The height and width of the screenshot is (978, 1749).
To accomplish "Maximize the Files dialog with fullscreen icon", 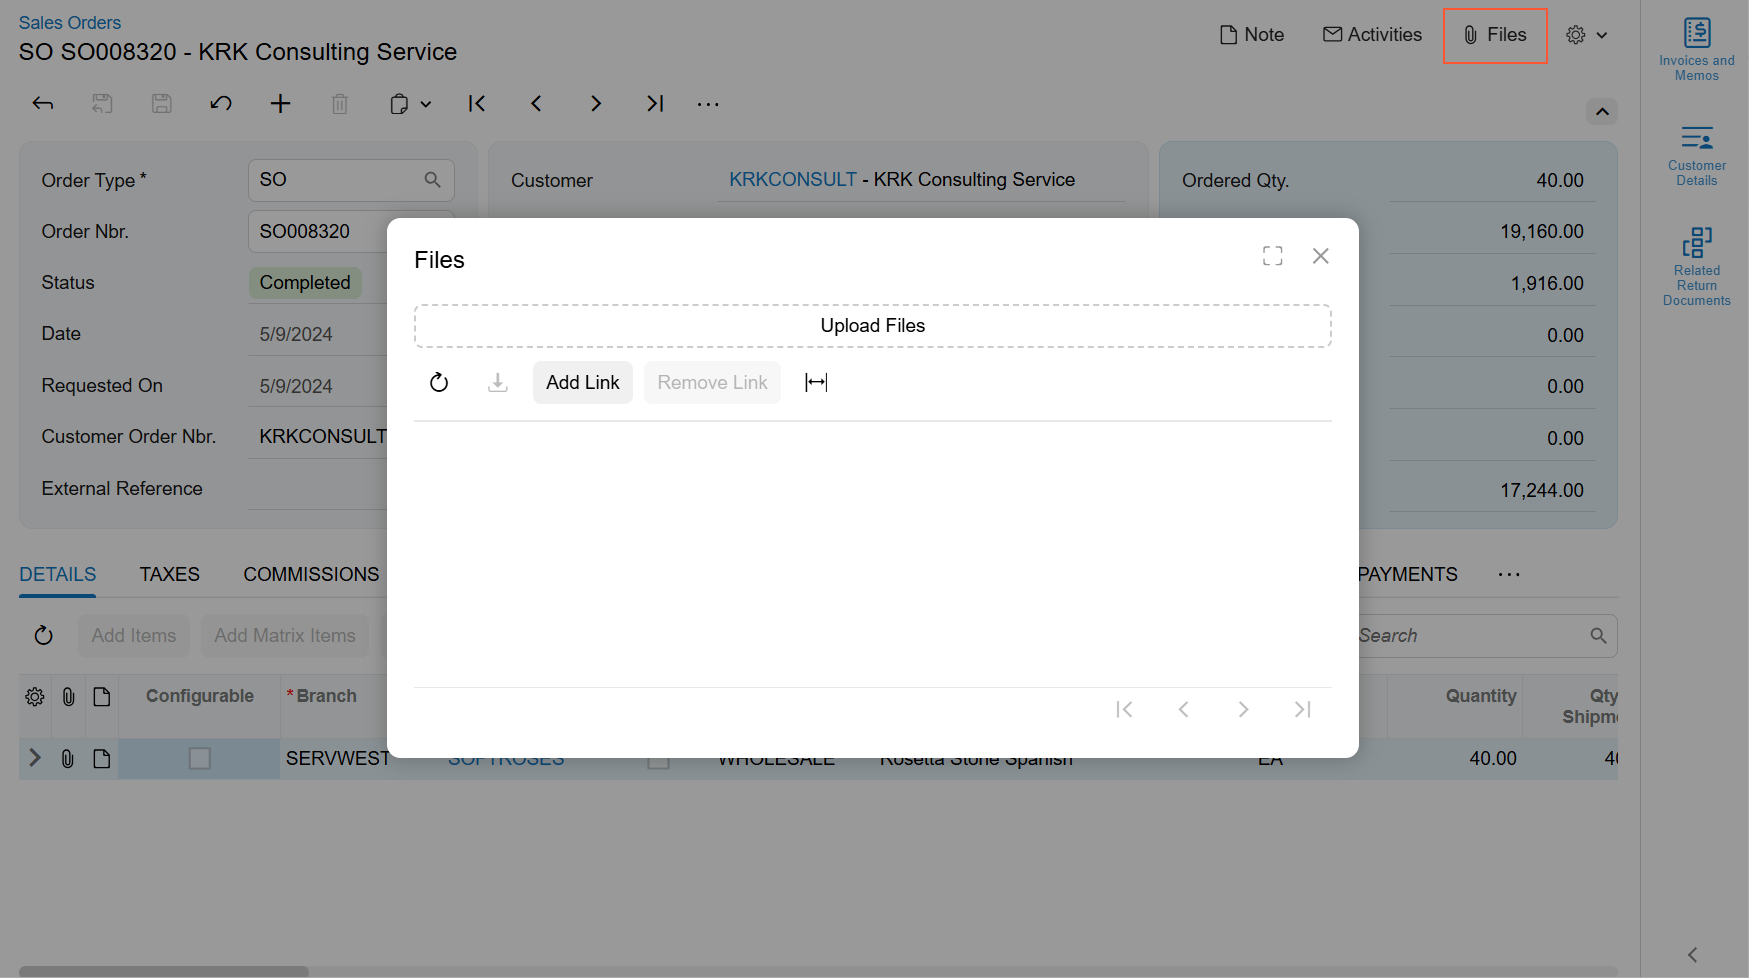I will 1272,256.
